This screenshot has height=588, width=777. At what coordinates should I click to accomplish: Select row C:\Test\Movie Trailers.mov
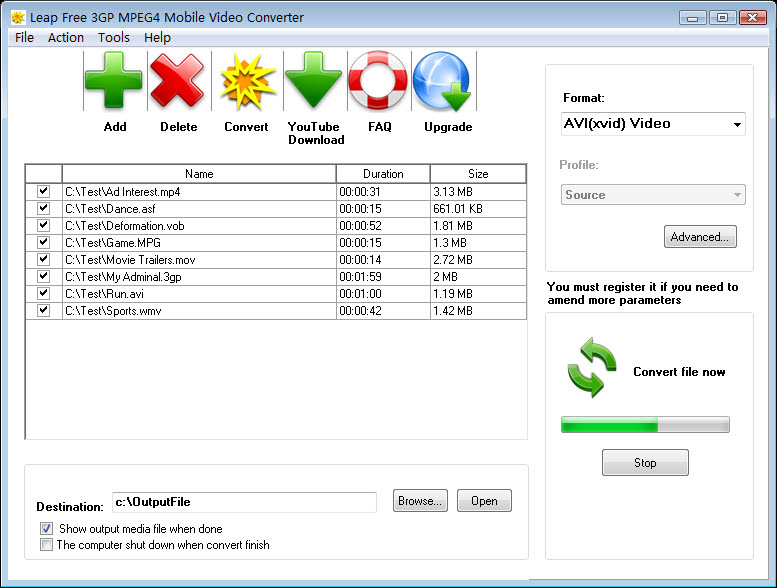tap(276, 260)
